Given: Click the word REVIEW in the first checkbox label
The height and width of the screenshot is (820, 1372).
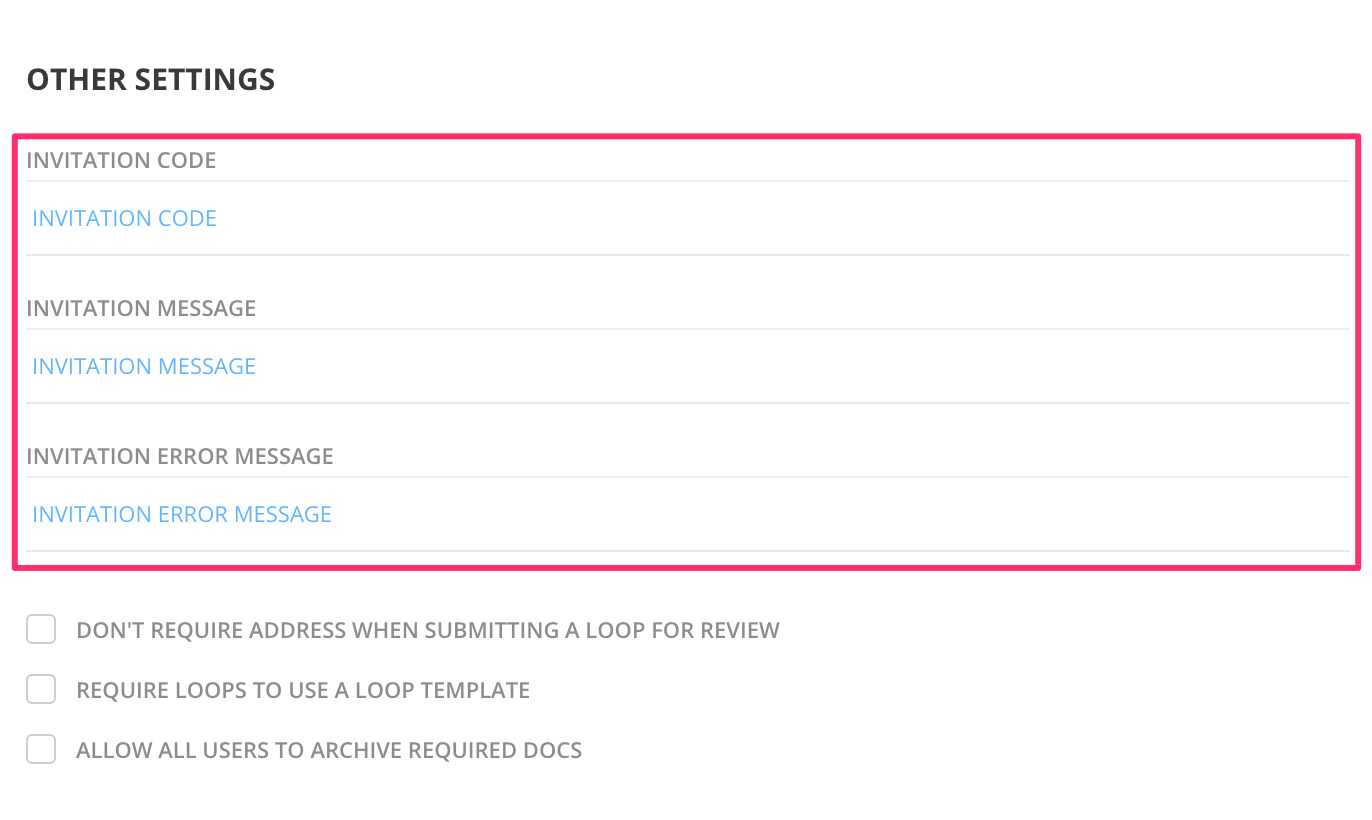Looking at the screenshot, I should tap(741, 631).
